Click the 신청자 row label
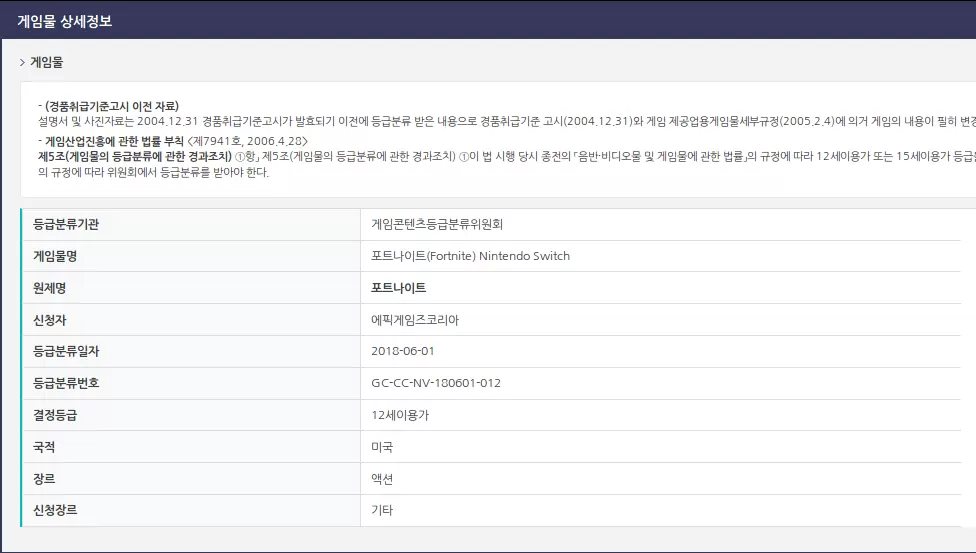 click(x=49, y=320)
